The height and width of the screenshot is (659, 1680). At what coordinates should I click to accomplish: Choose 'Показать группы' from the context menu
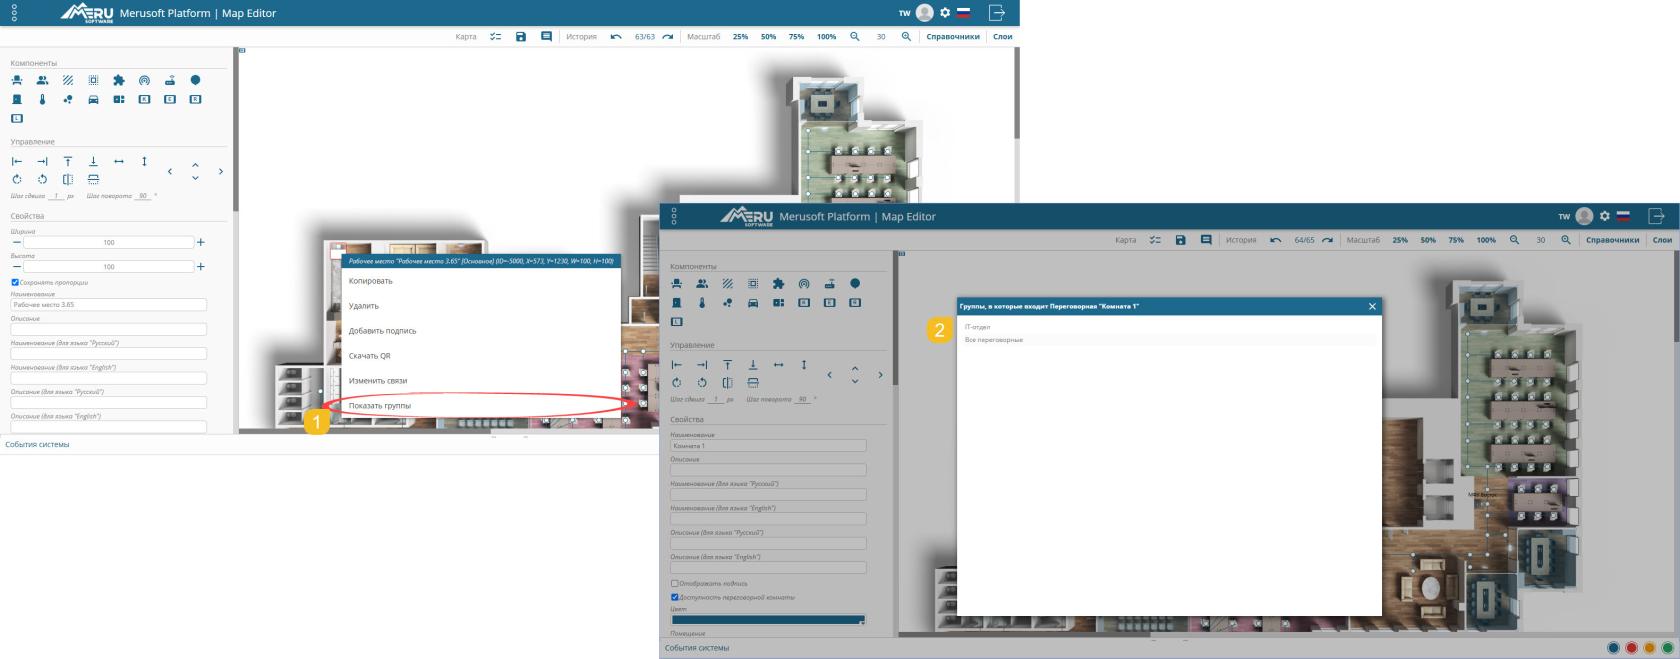pos(380,405)
